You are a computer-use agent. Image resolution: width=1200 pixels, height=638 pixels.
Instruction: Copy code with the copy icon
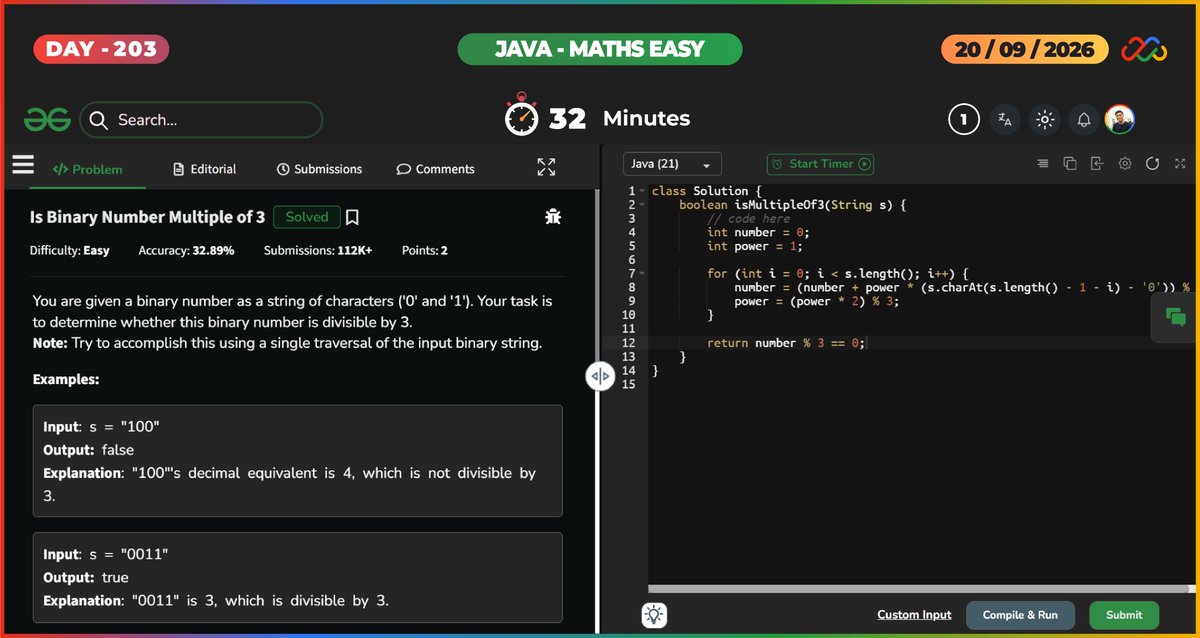1070,163
